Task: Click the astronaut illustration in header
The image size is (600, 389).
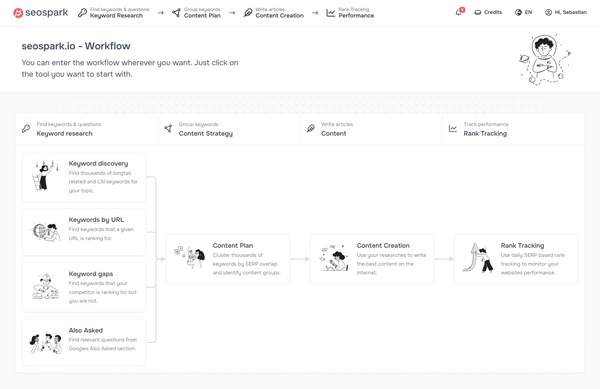Action: coord(545,59)
